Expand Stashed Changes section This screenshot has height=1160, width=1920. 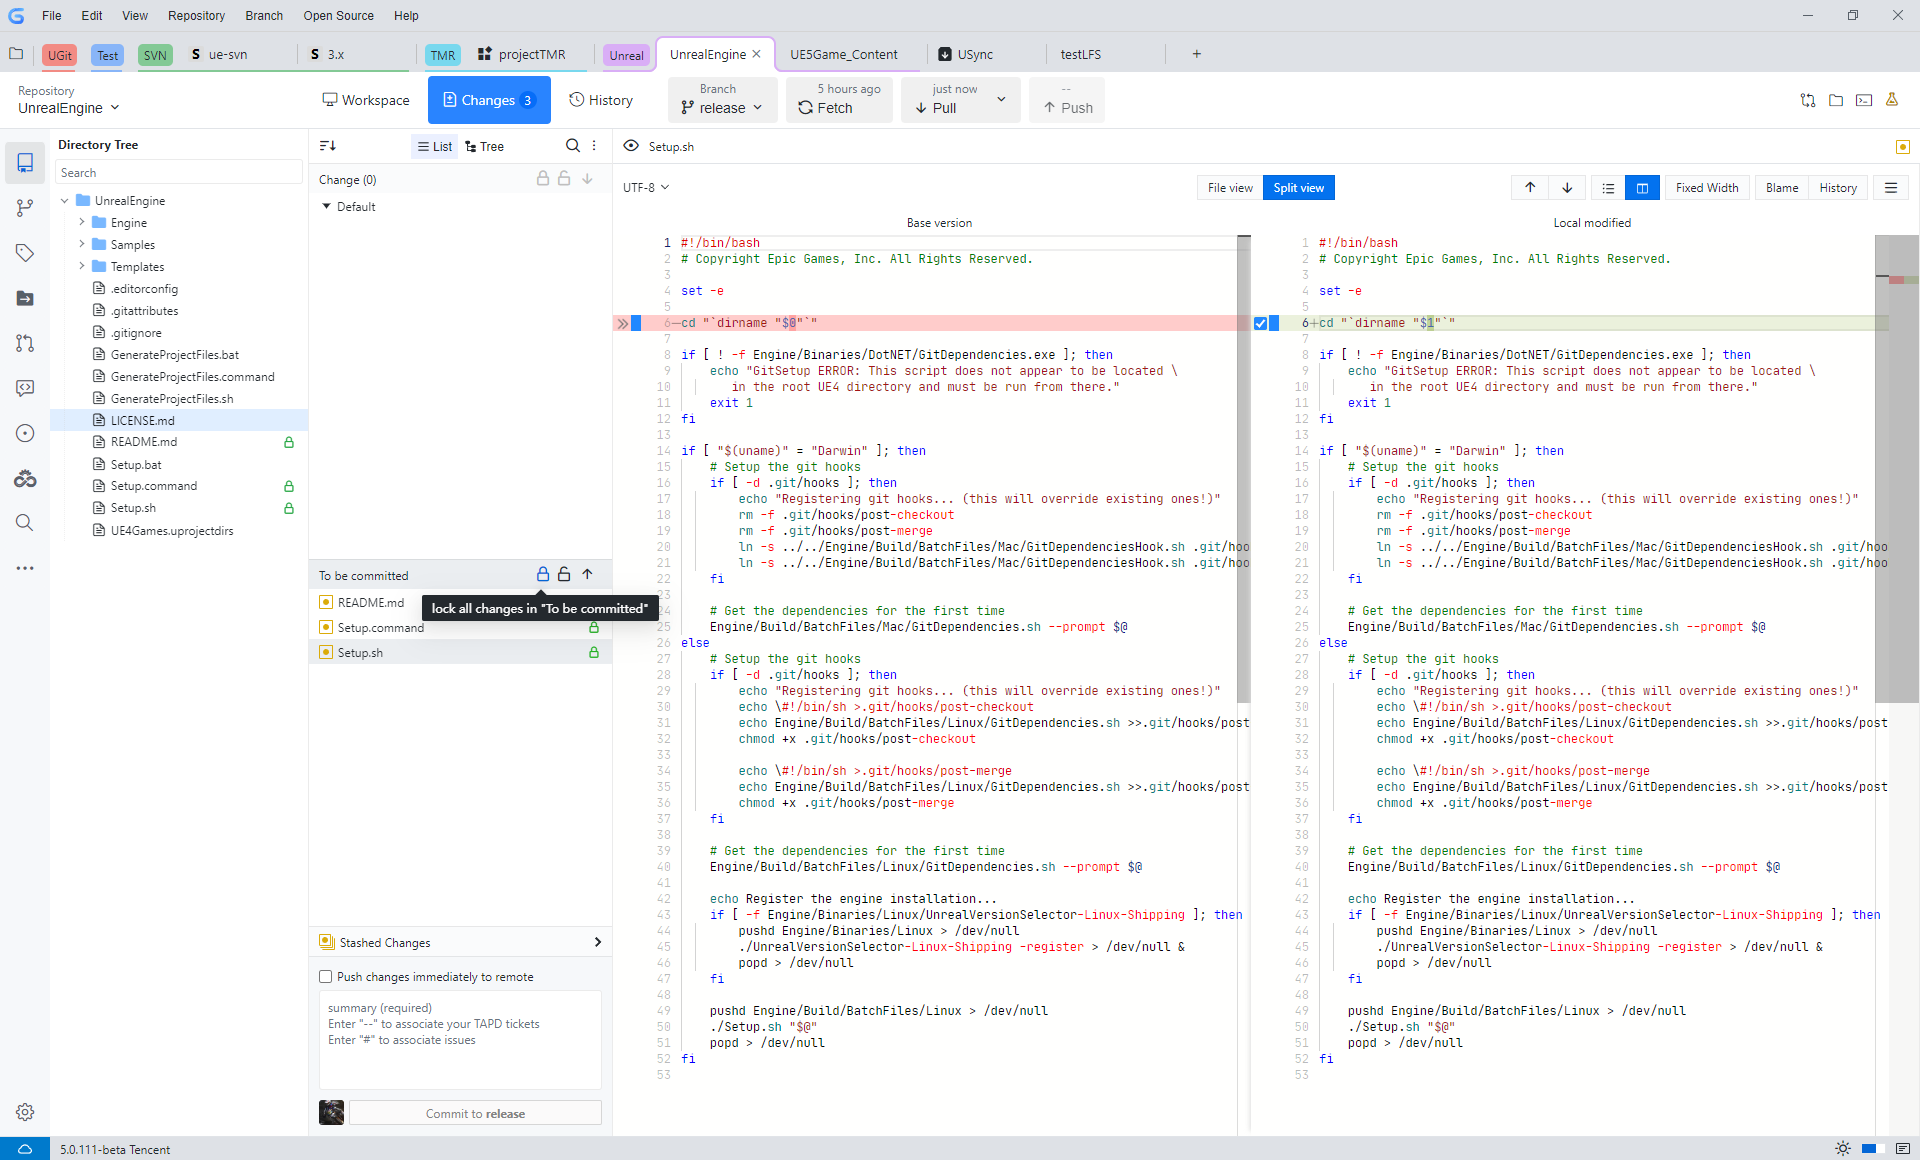[x=598, y=942]
